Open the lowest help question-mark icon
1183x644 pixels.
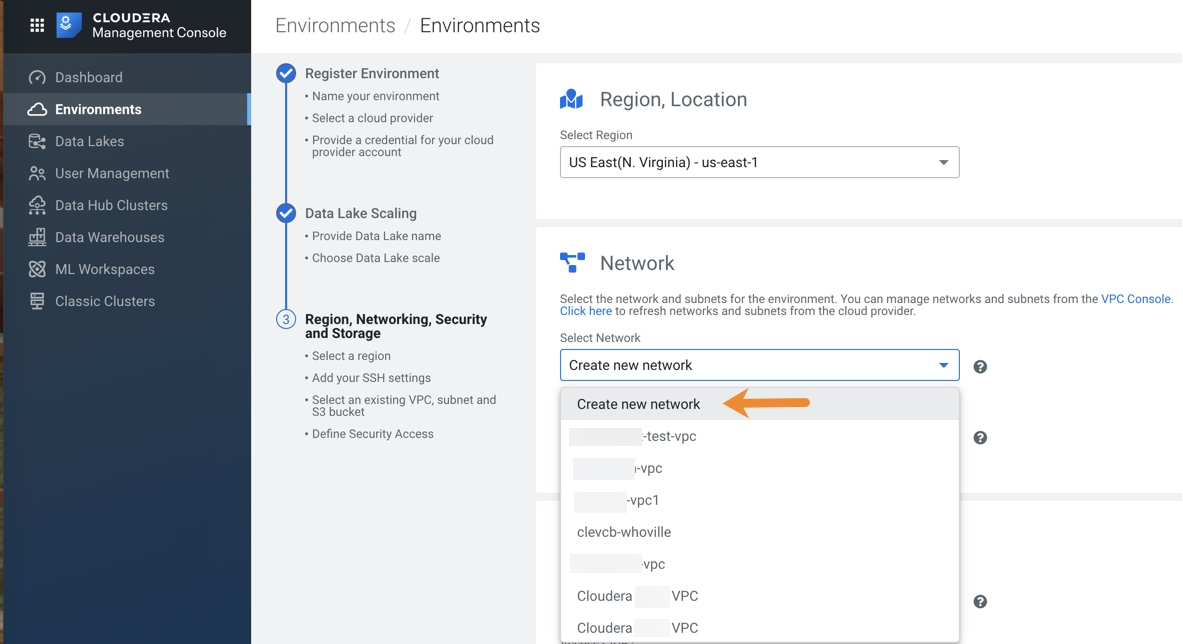(x=980, y=602)
